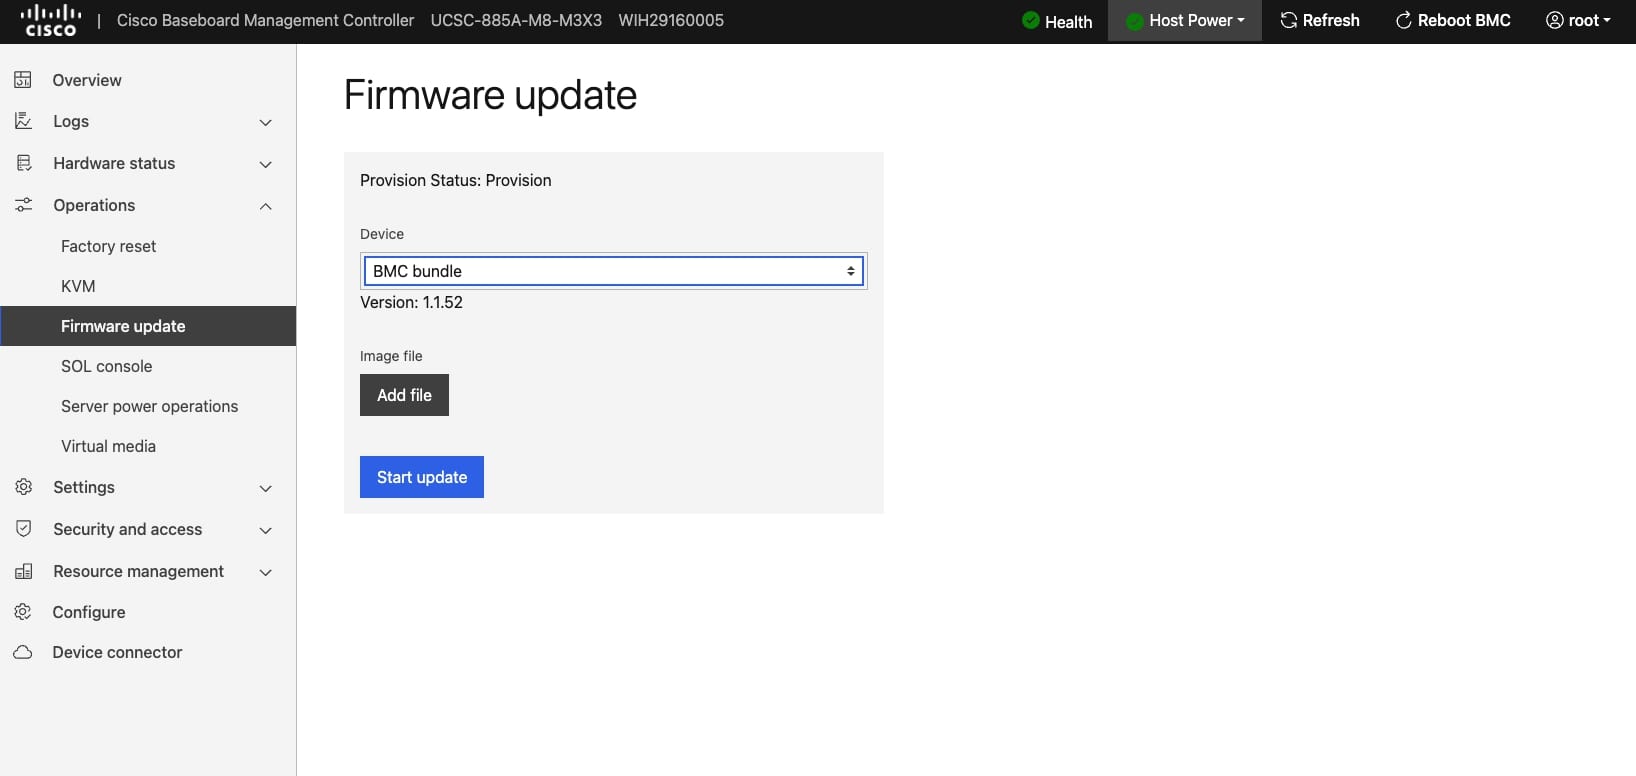Viewport: 1636px width, 776px height.
Task: Click the Start update button
Action: (x=422, y=477)
